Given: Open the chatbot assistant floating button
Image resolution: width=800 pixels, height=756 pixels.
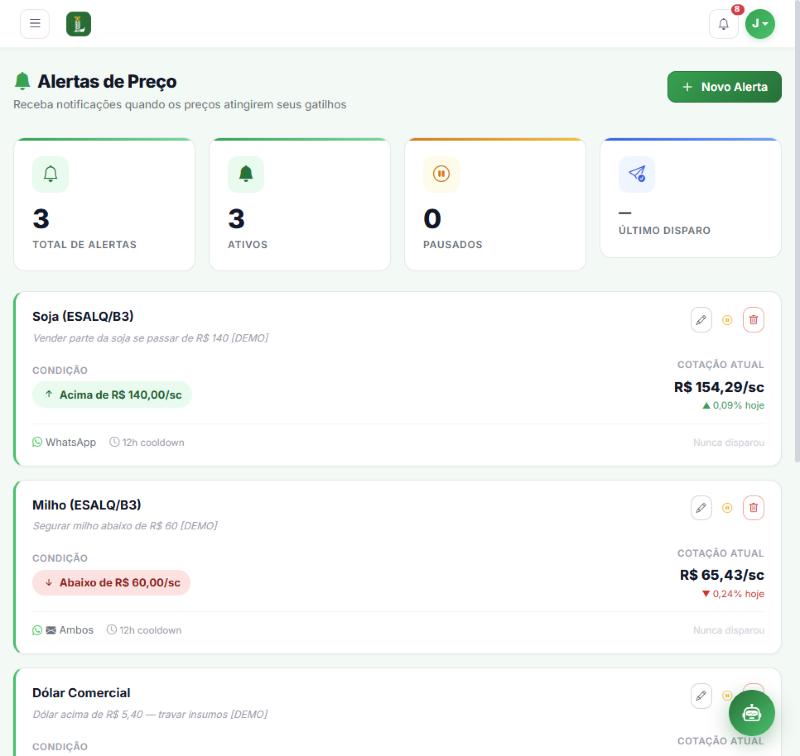Looking at the screenshot, I should (x=752, y=713).
